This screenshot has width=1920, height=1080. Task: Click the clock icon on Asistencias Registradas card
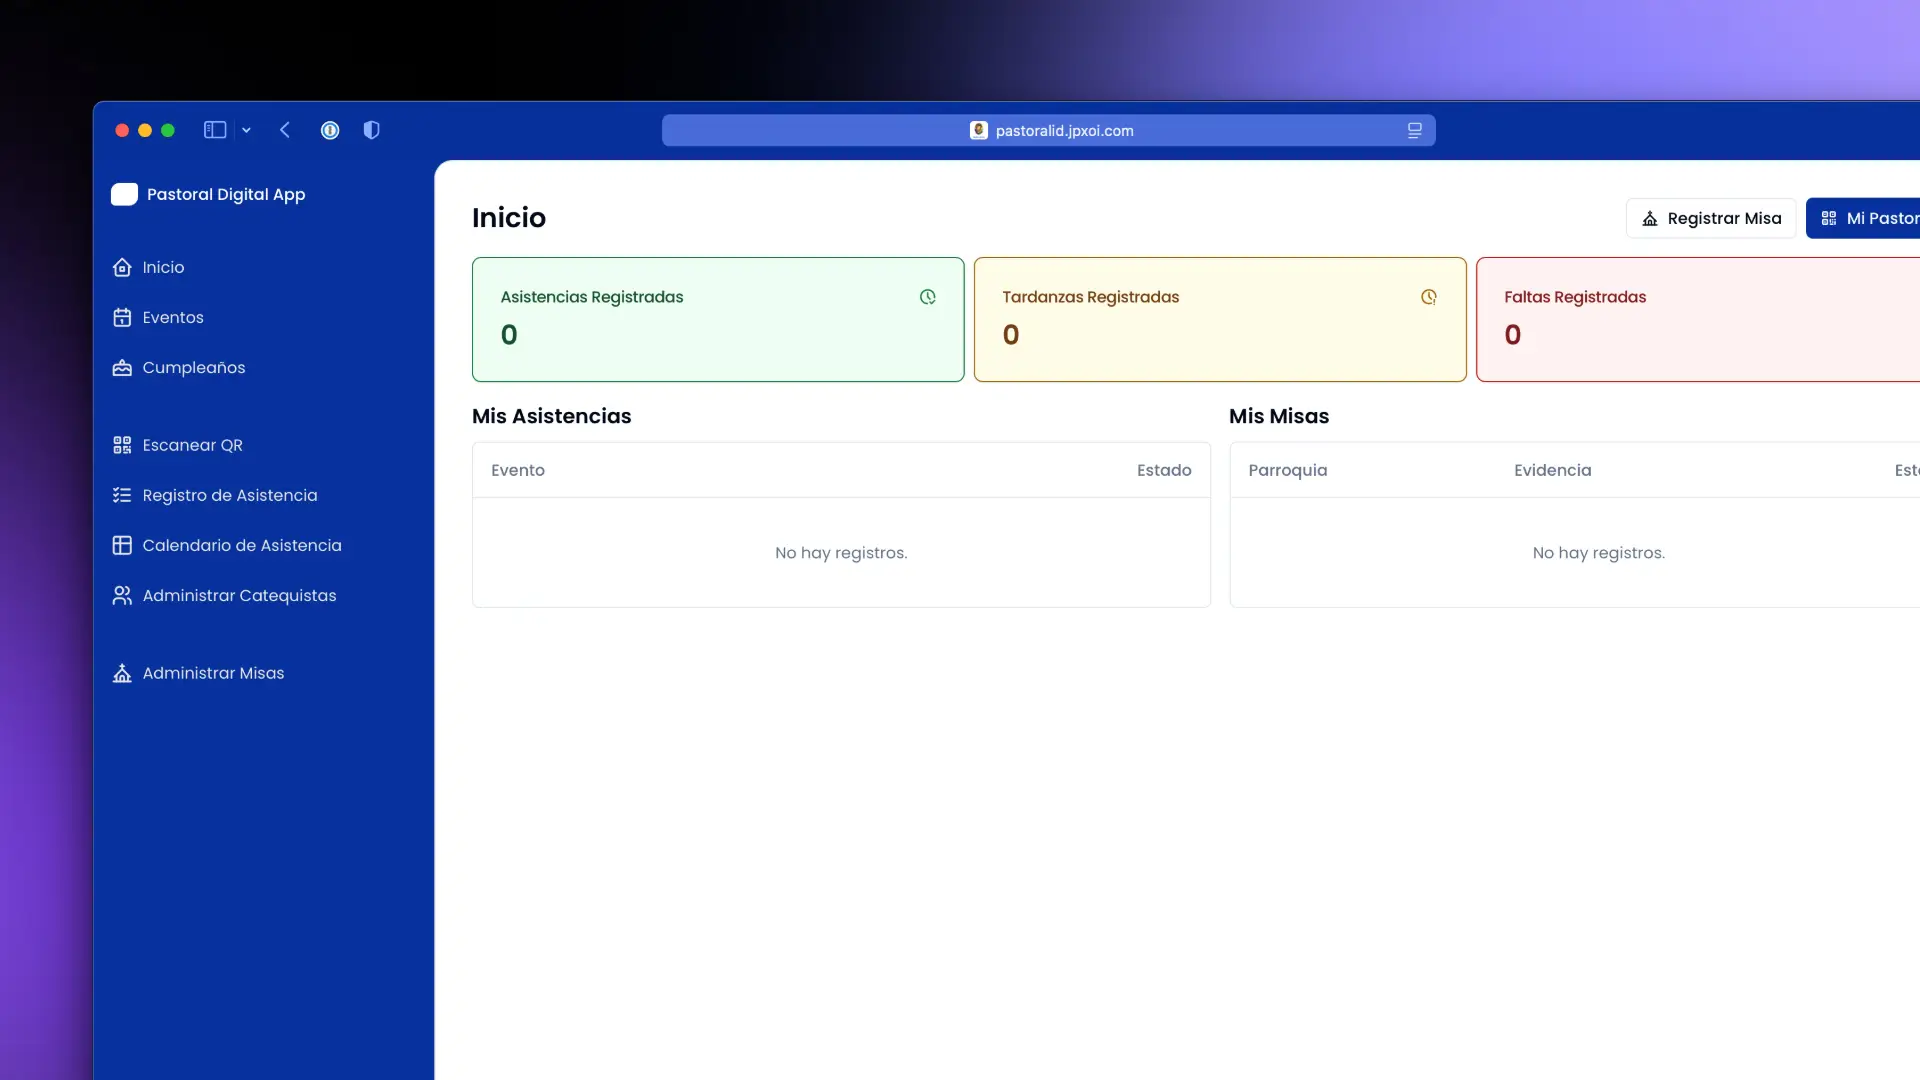tap(928, 297)
